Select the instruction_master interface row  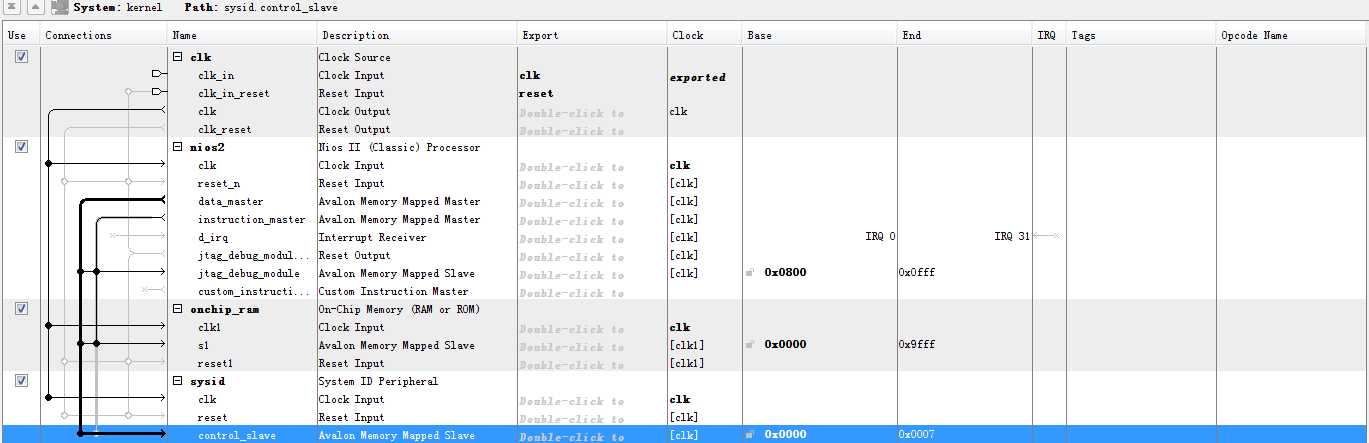252,219
